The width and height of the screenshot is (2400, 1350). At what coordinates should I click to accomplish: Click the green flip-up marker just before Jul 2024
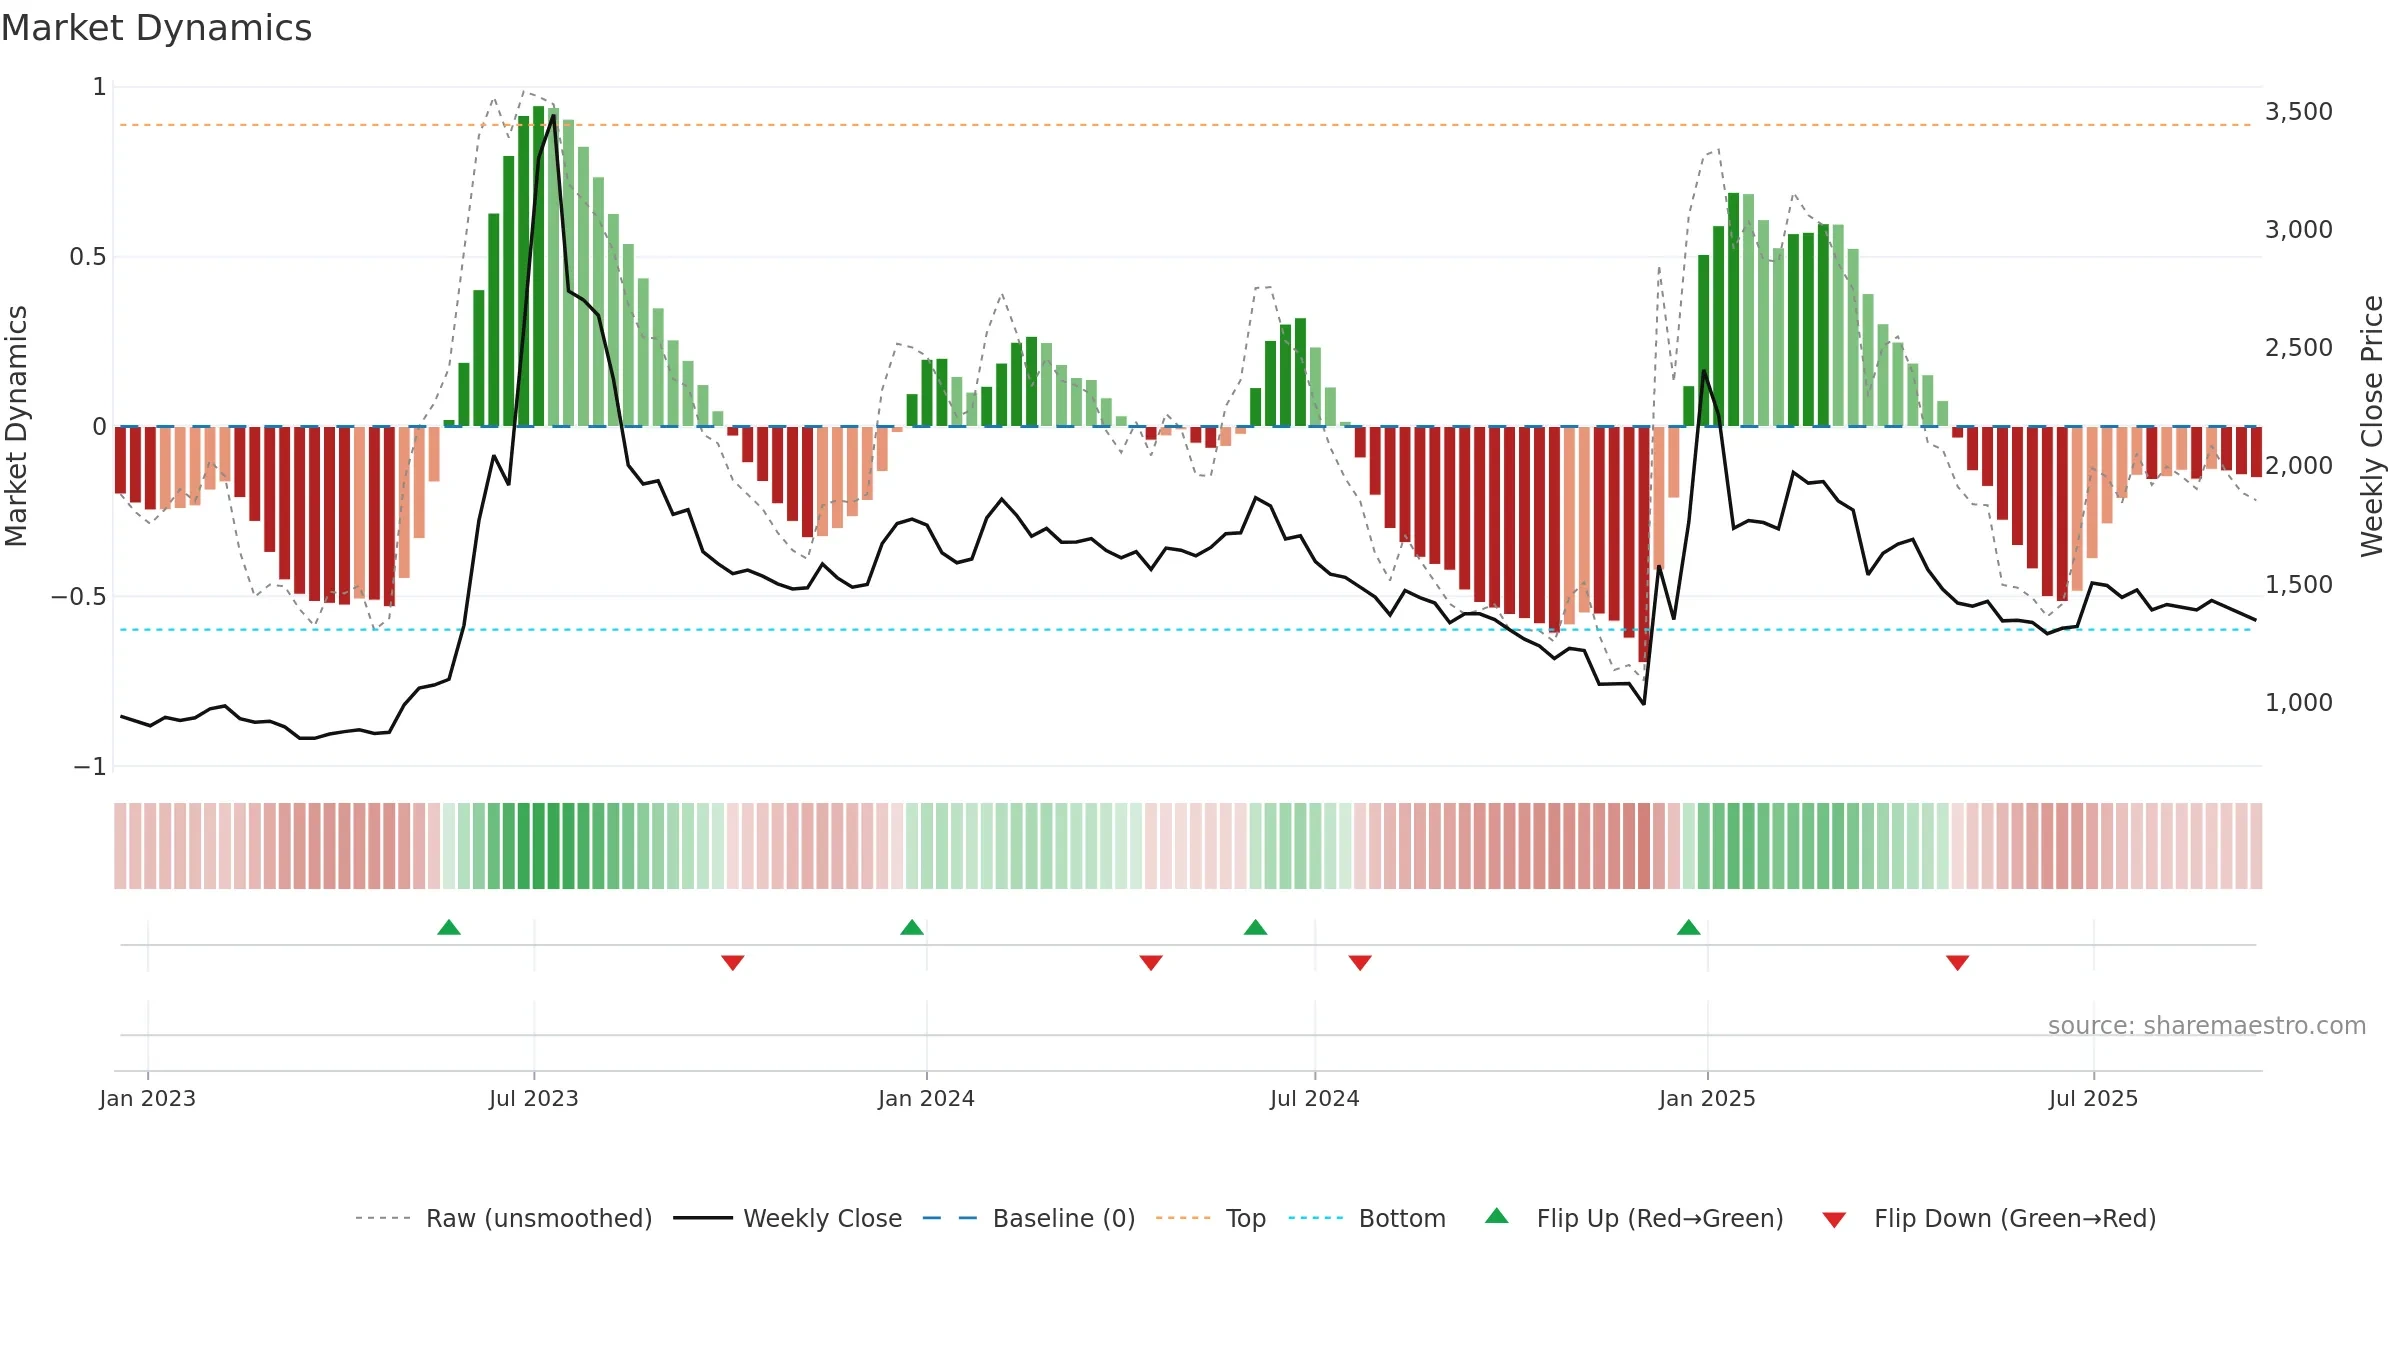coord(1256,927)
